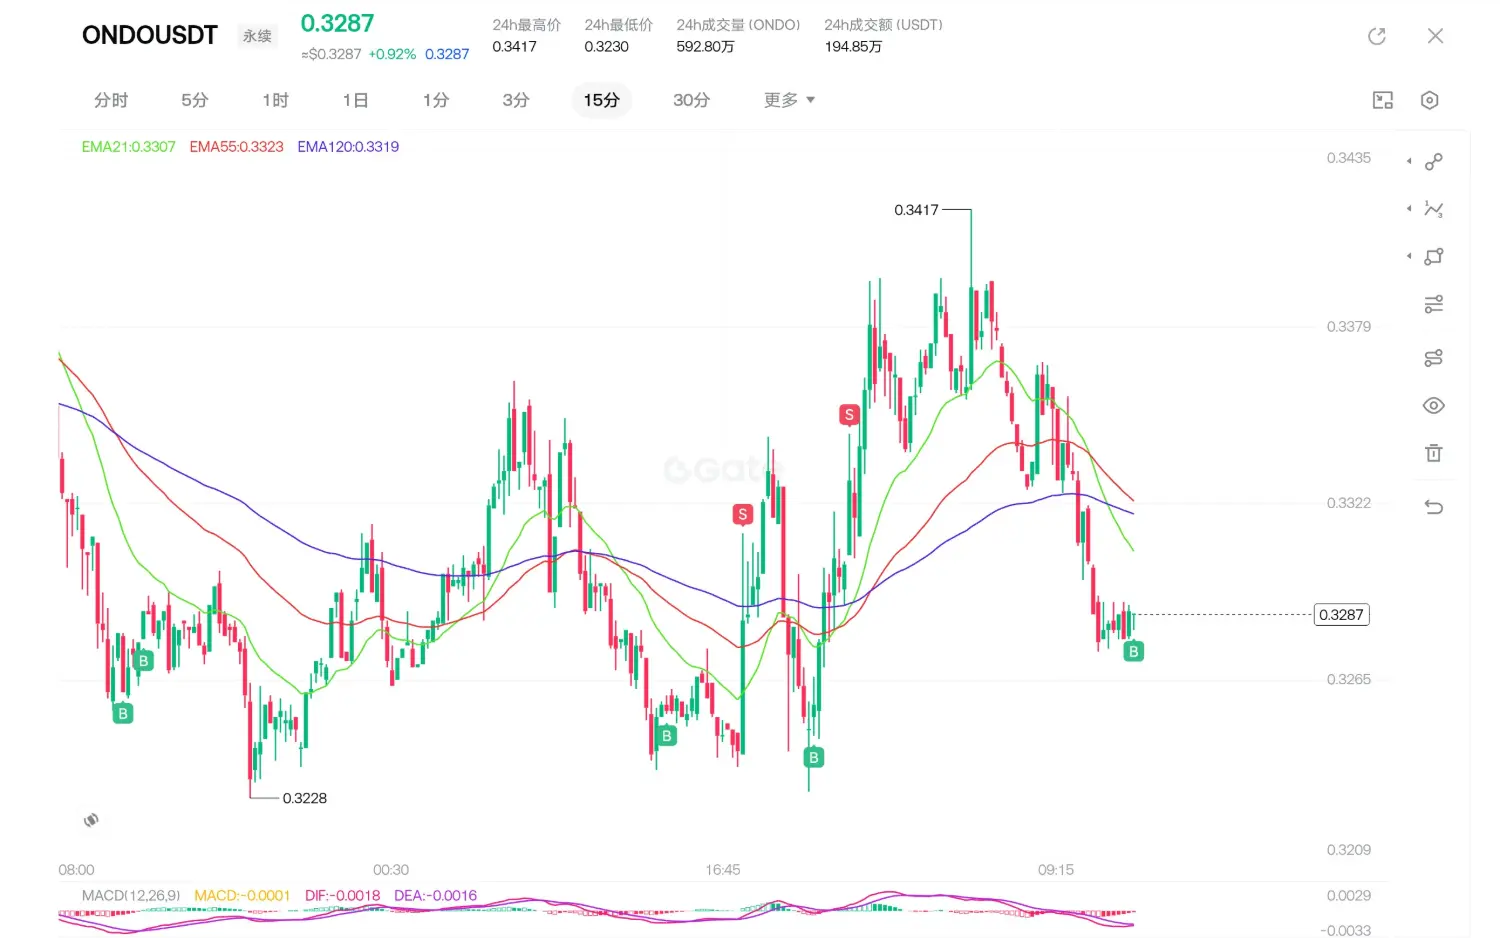Viewport: 1500px width, 938px height.
Task: Click the double toggle switches icon
Action: point(1434,358)
